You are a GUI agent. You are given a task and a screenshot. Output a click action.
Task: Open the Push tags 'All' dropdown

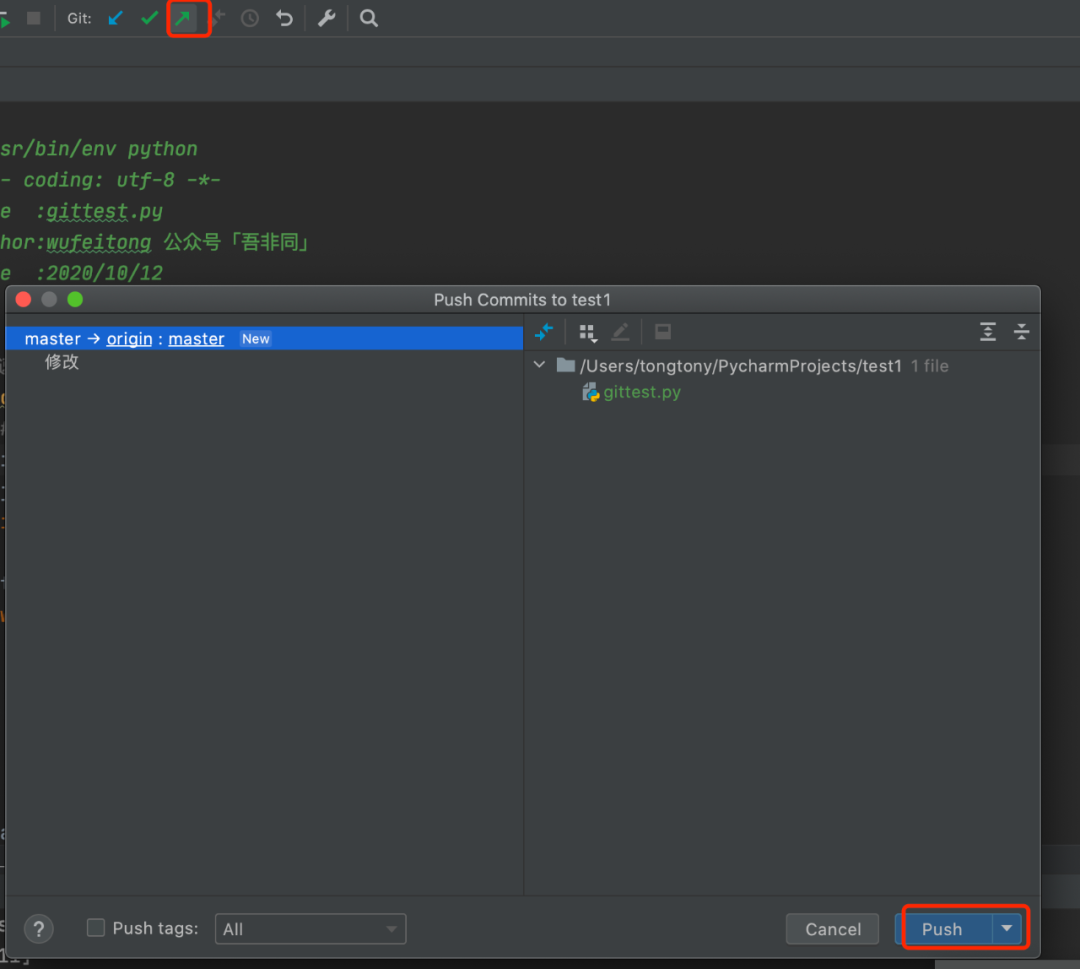point(310,929)
